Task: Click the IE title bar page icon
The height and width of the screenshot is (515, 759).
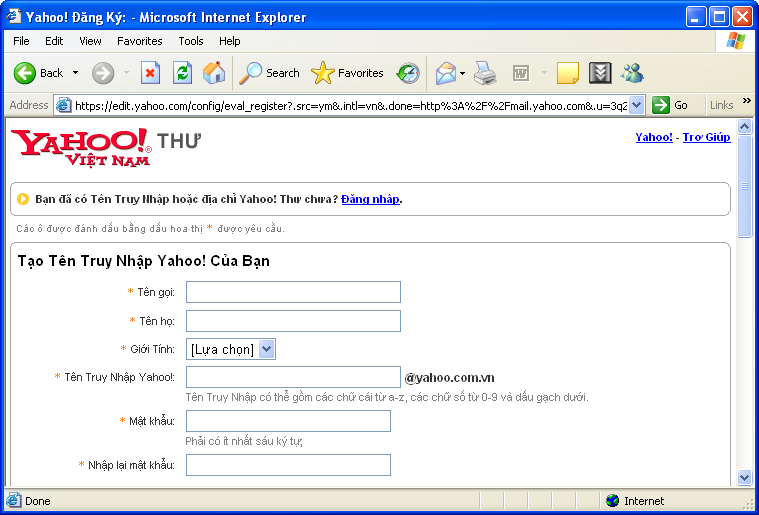Action: pos(14,16)
